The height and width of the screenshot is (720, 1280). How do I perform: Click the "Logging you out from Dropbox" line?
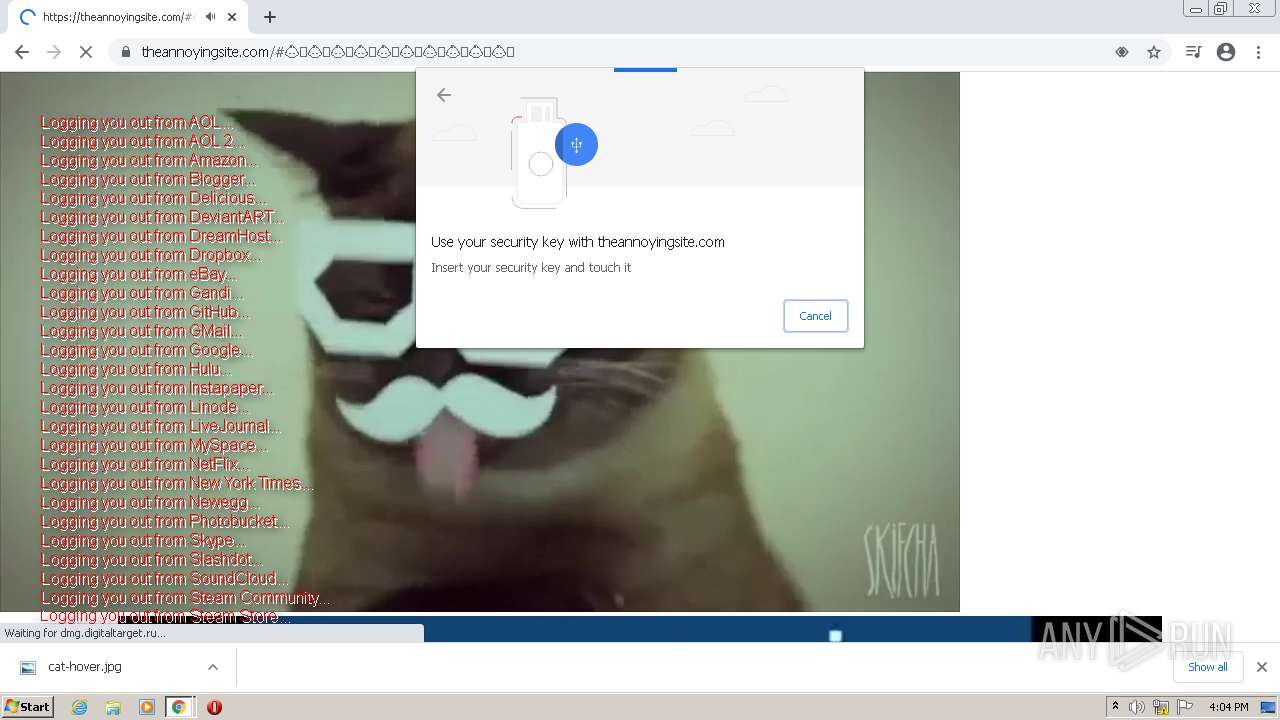click(151, 255)
